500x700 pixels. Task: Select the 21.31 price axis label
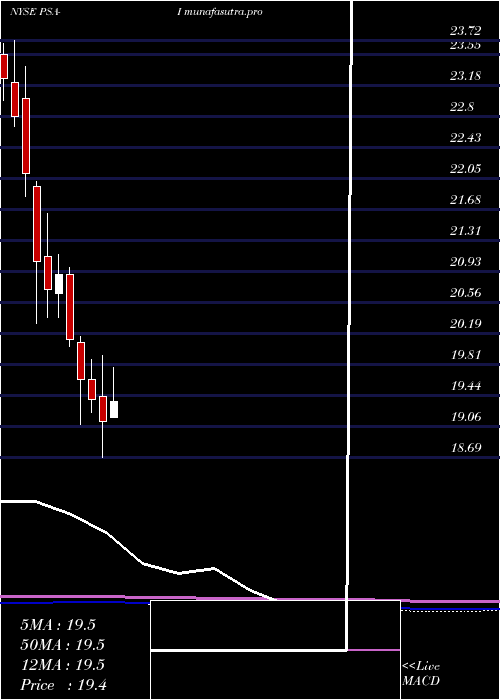(x=466, y=231)
